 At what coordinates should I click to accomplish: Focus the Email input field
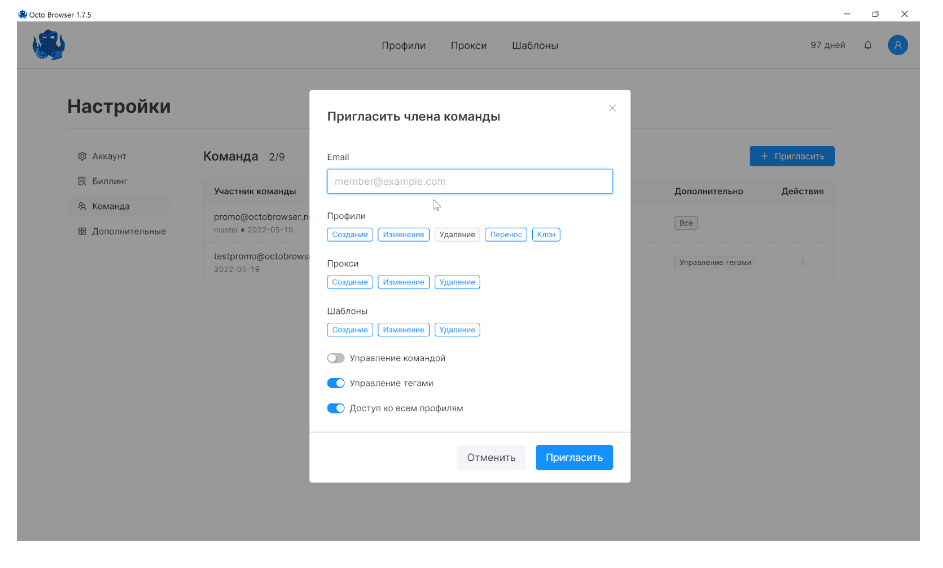[470, 182]
